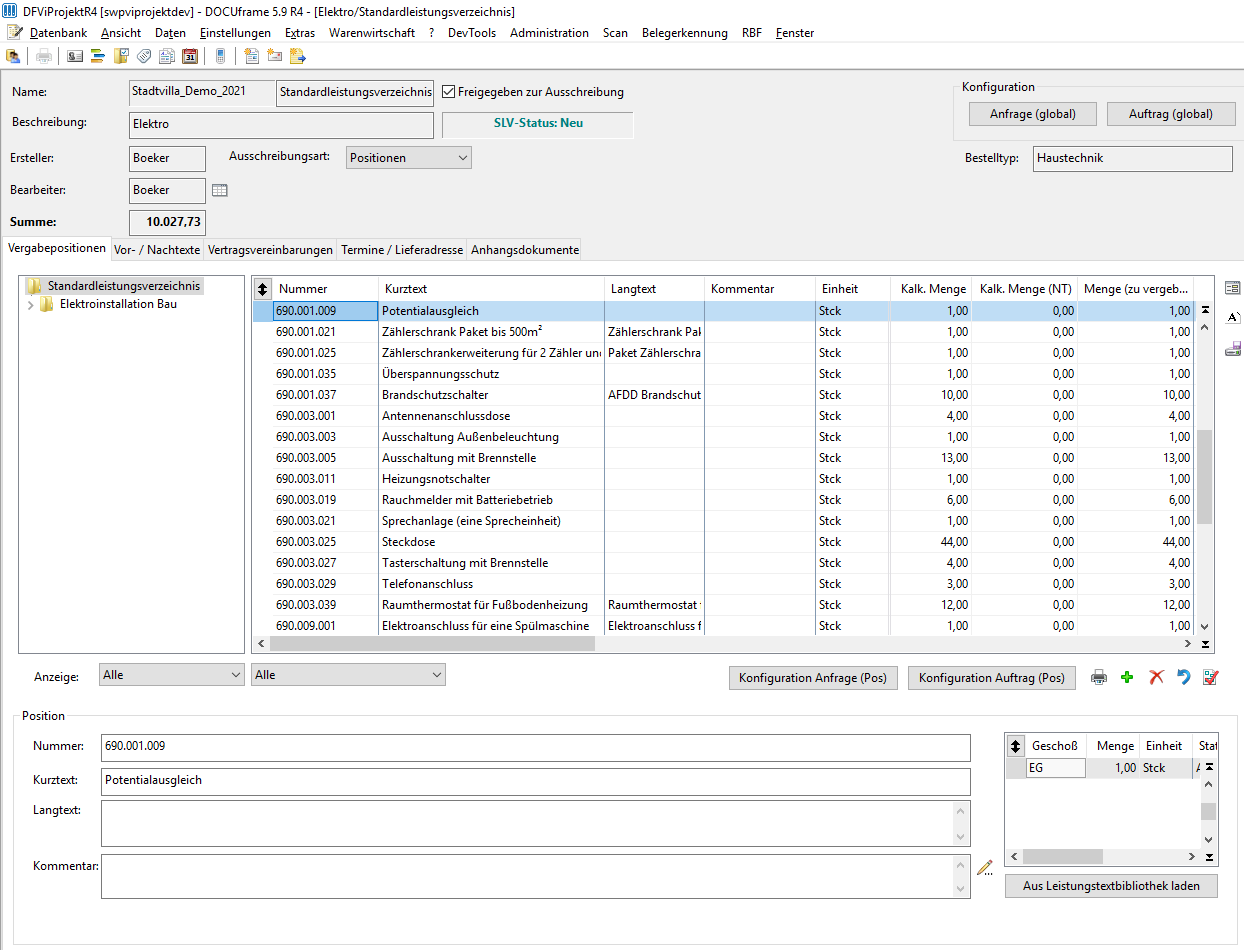The height and width of the screenshot is (950, 1244).
Task: Click the text 'A' icon right of table
Action: pos(1233,318)
